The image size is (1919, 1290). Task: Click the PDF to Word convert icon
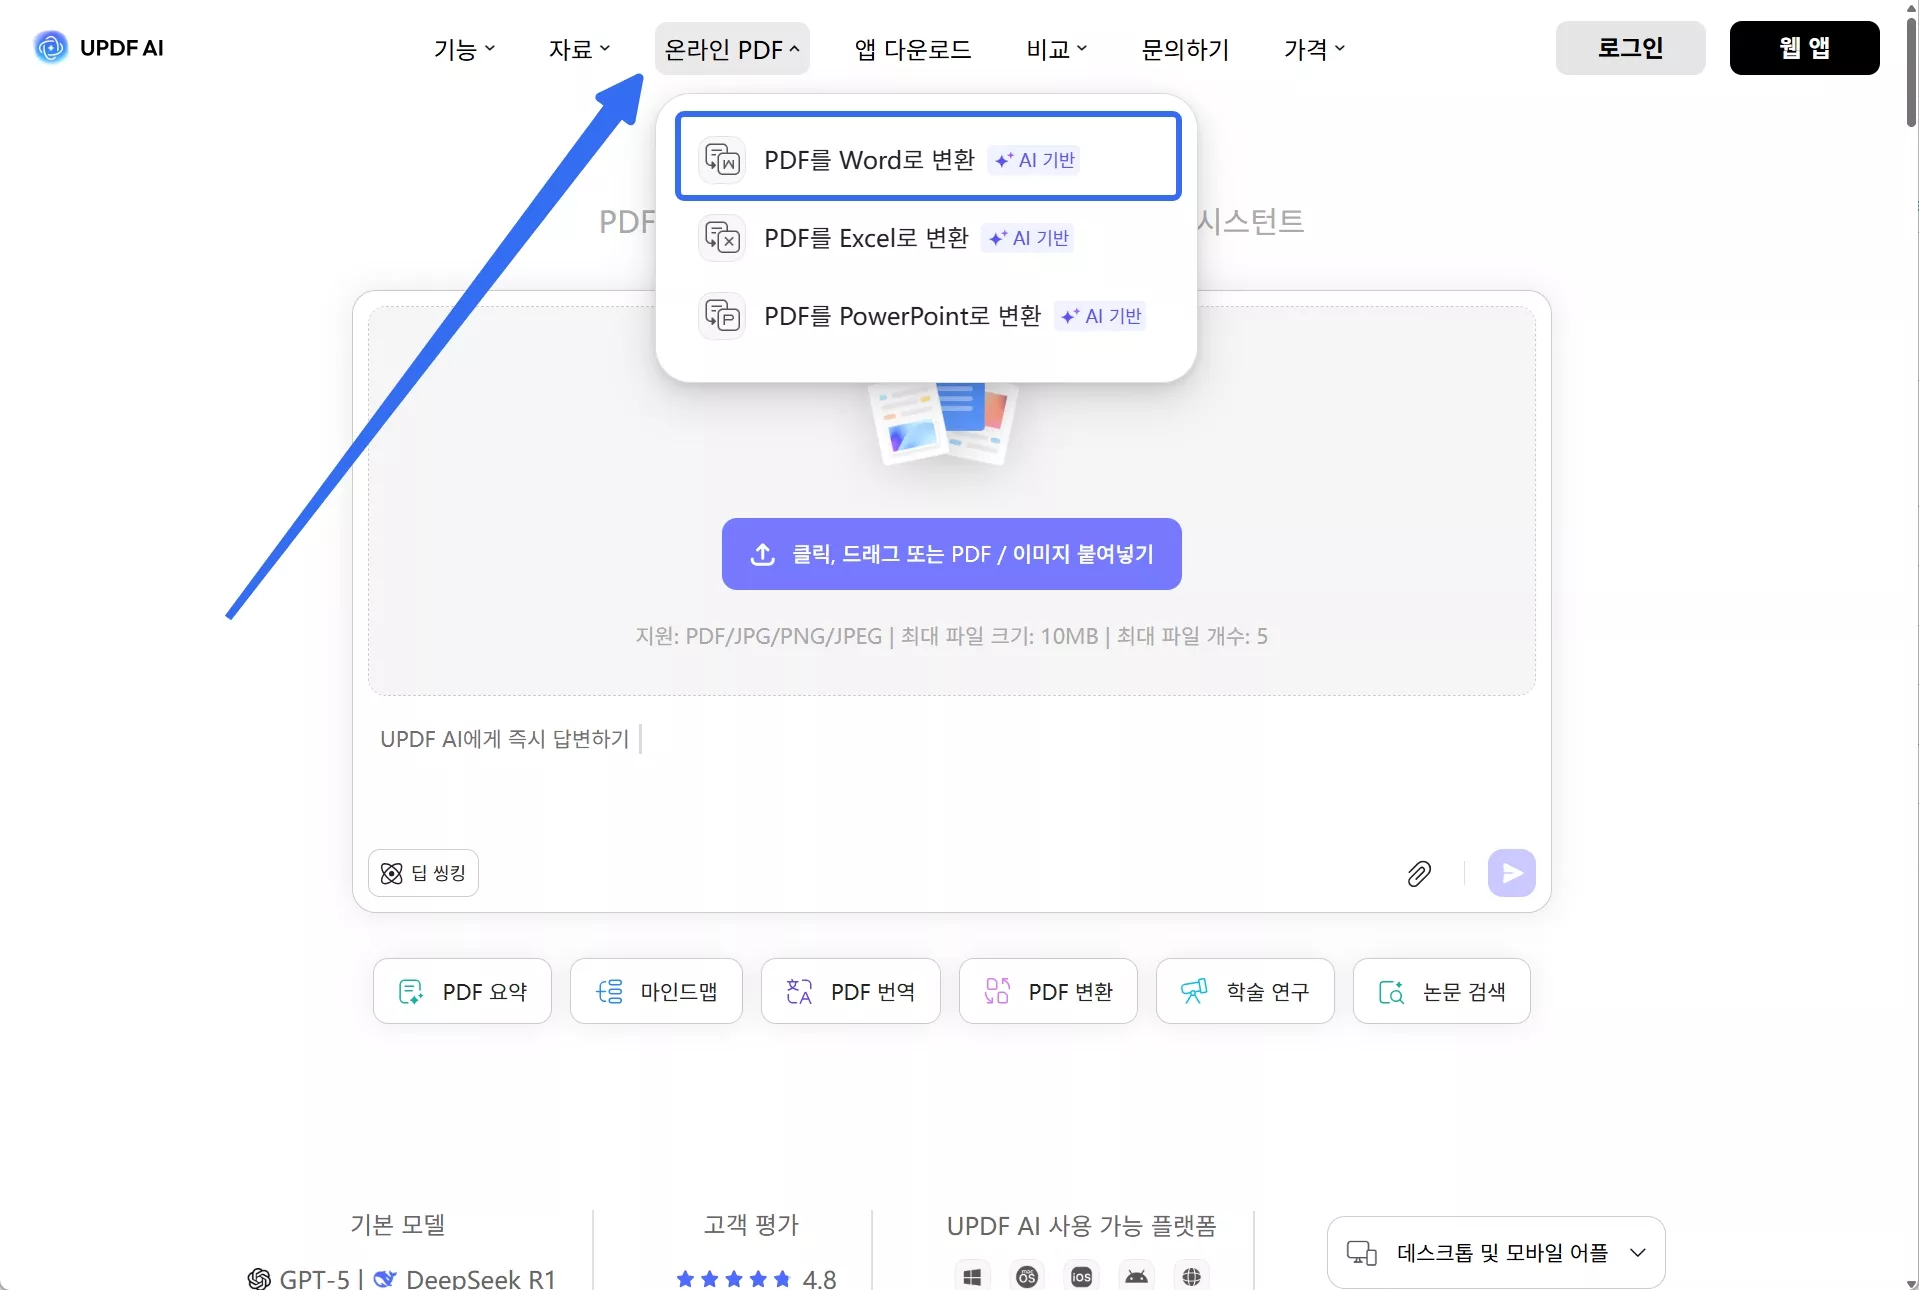[722, 159]
